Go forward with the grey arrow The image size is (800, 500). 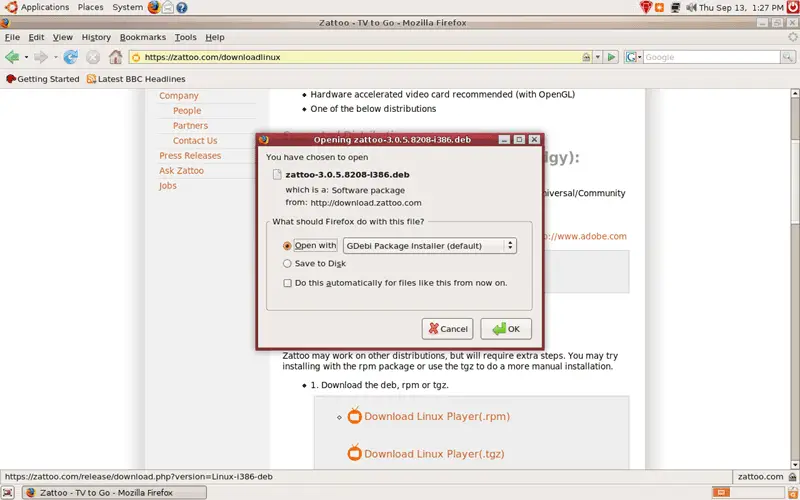(41, 57)
